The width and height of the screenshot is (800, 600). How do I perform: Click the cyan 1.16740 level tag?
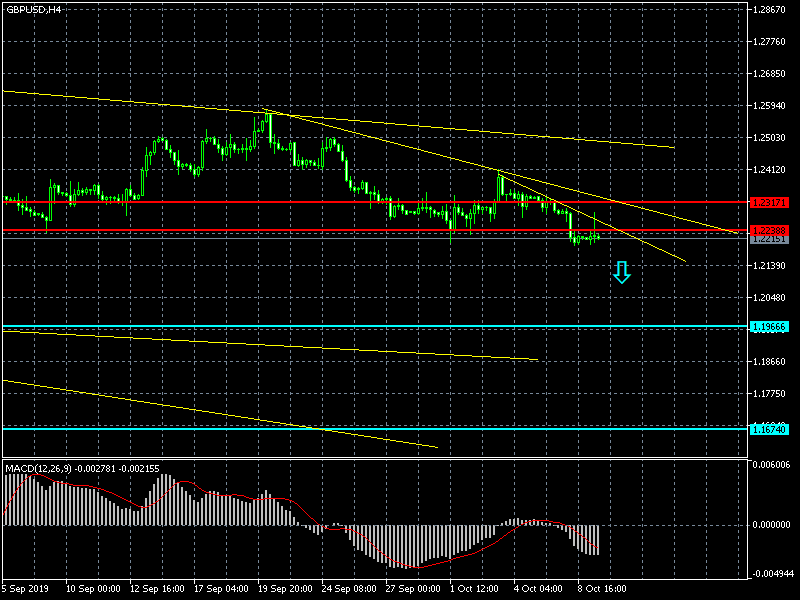(769, 429)
